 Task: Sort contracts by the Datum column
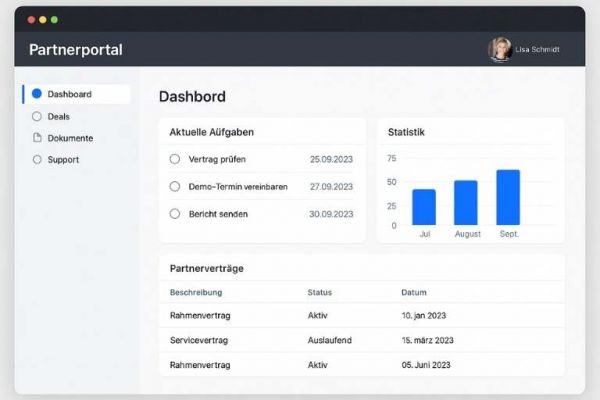[413, 292]
